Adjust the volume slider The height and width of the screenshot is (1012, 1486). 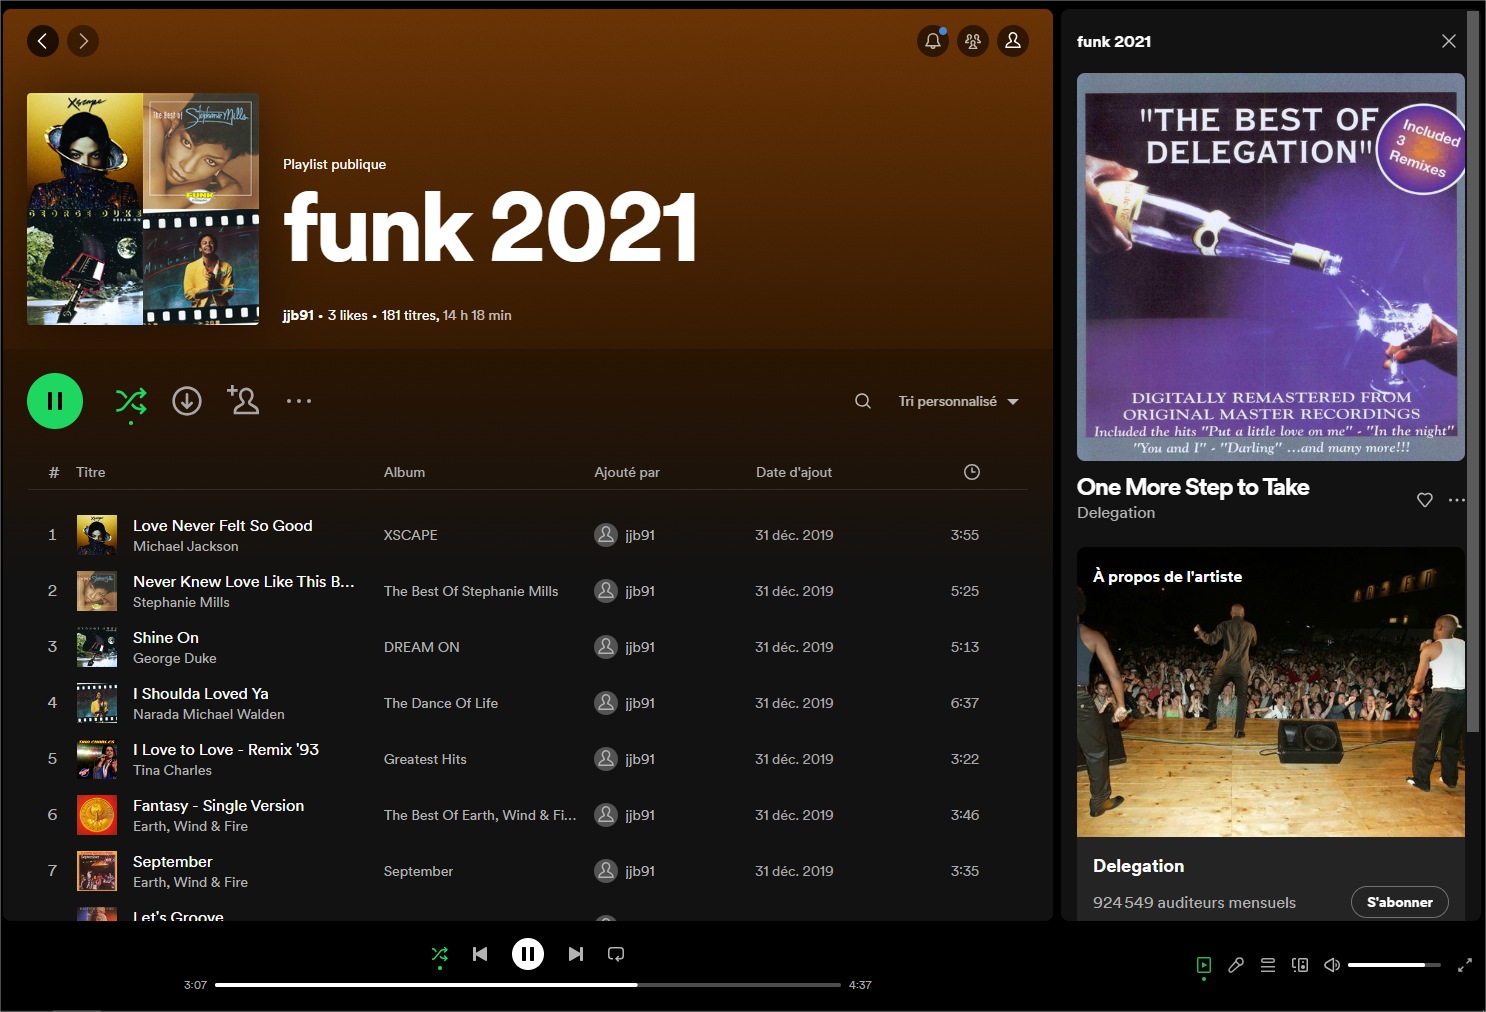click(1394, 965)
